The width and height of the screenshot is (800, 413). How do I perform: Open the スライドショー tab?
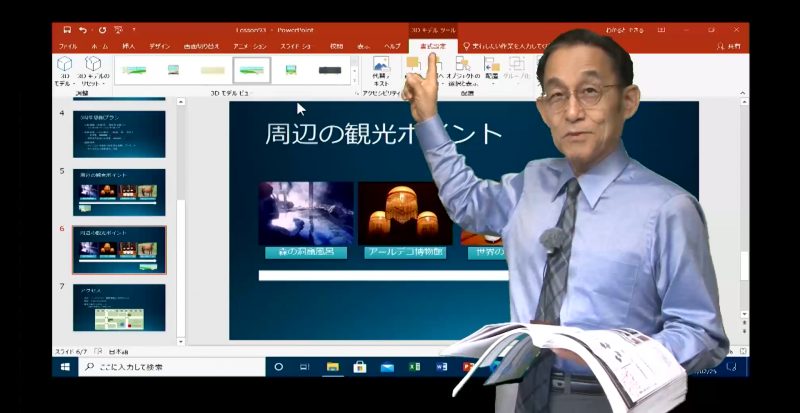[295, 46]
